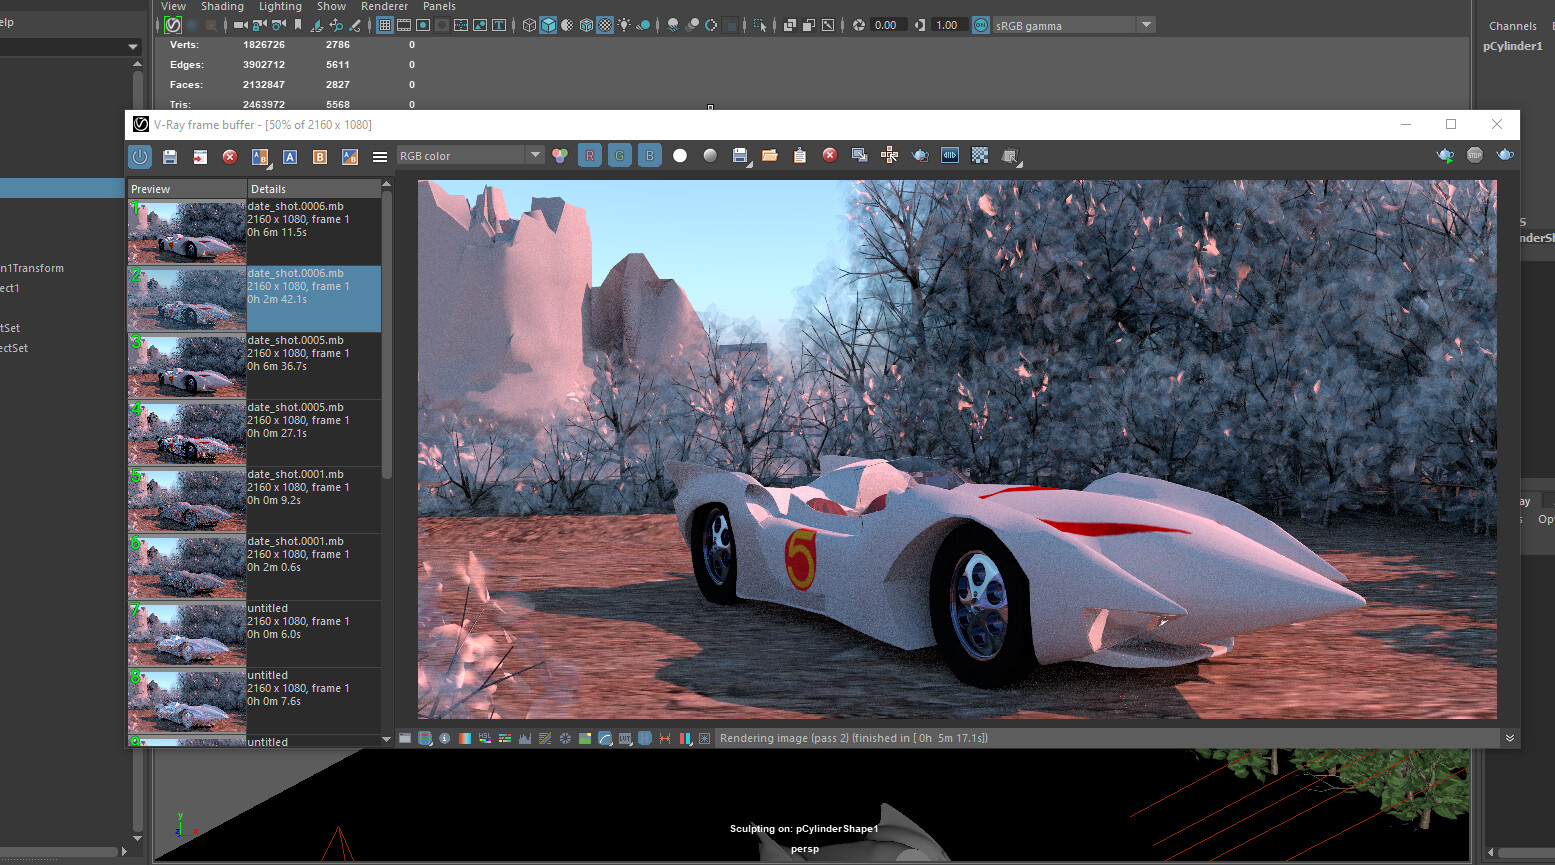Save the selected history image
Image resolution: width=1555 pixels, height=865 pixels.
click(x=170, y=156)
